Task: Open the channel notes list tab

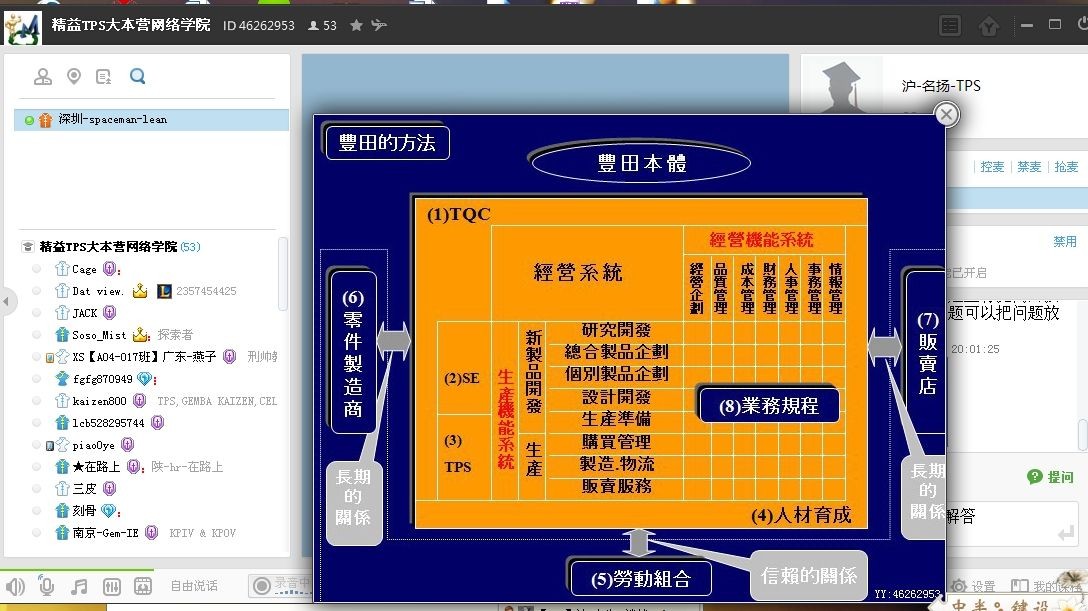Action: click(x=103, y=76)
